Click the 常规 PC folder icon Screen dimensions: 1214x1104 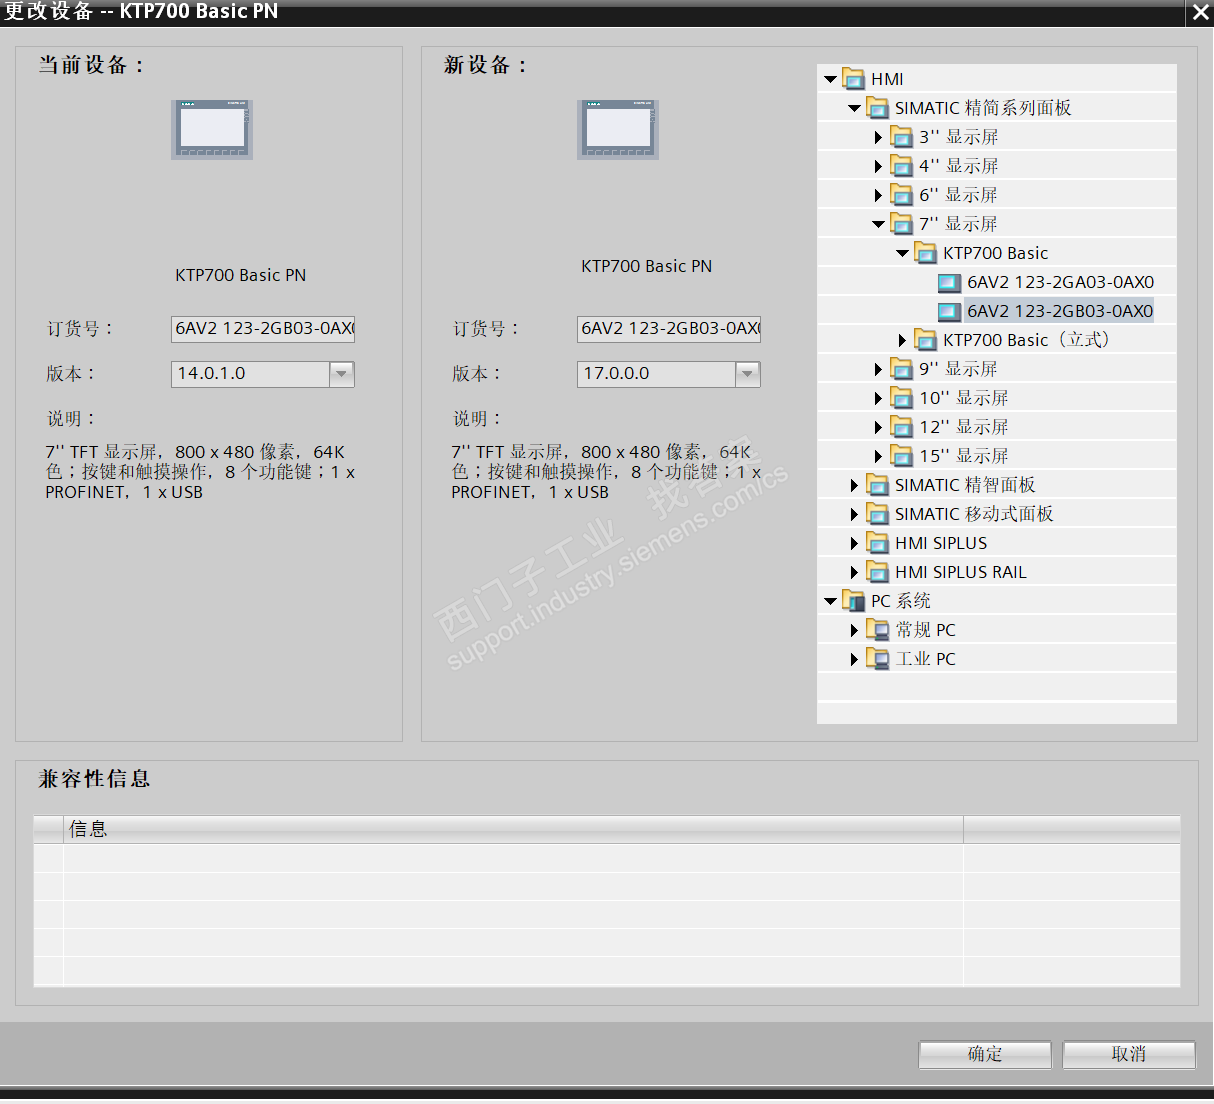click(x=877, y=630)
